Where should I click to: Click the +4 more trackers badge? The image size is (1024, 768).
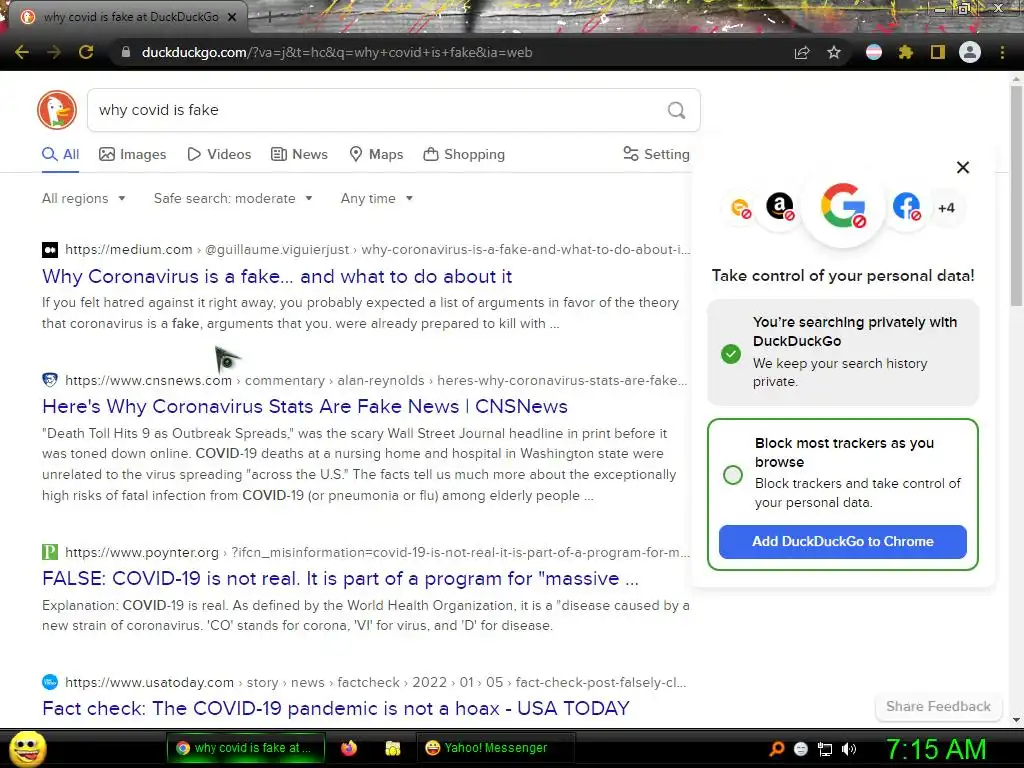pos(946,208)
